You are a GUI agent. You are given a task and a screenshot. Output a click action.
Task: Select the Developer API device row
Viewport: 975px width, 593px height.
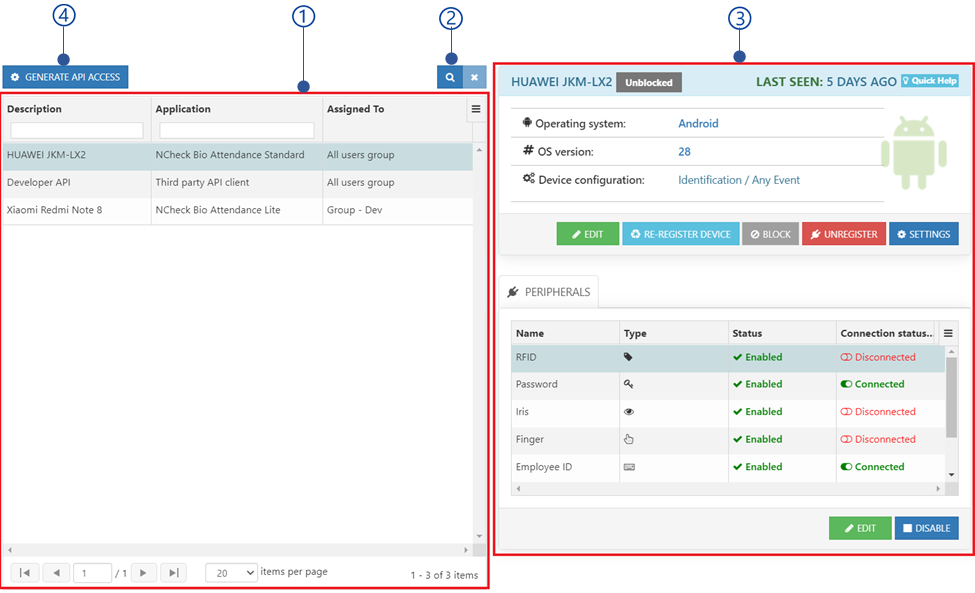coord(238,182)
